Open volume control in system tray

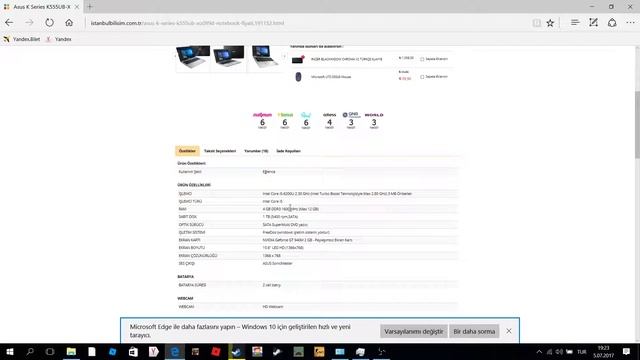(559, 352)
